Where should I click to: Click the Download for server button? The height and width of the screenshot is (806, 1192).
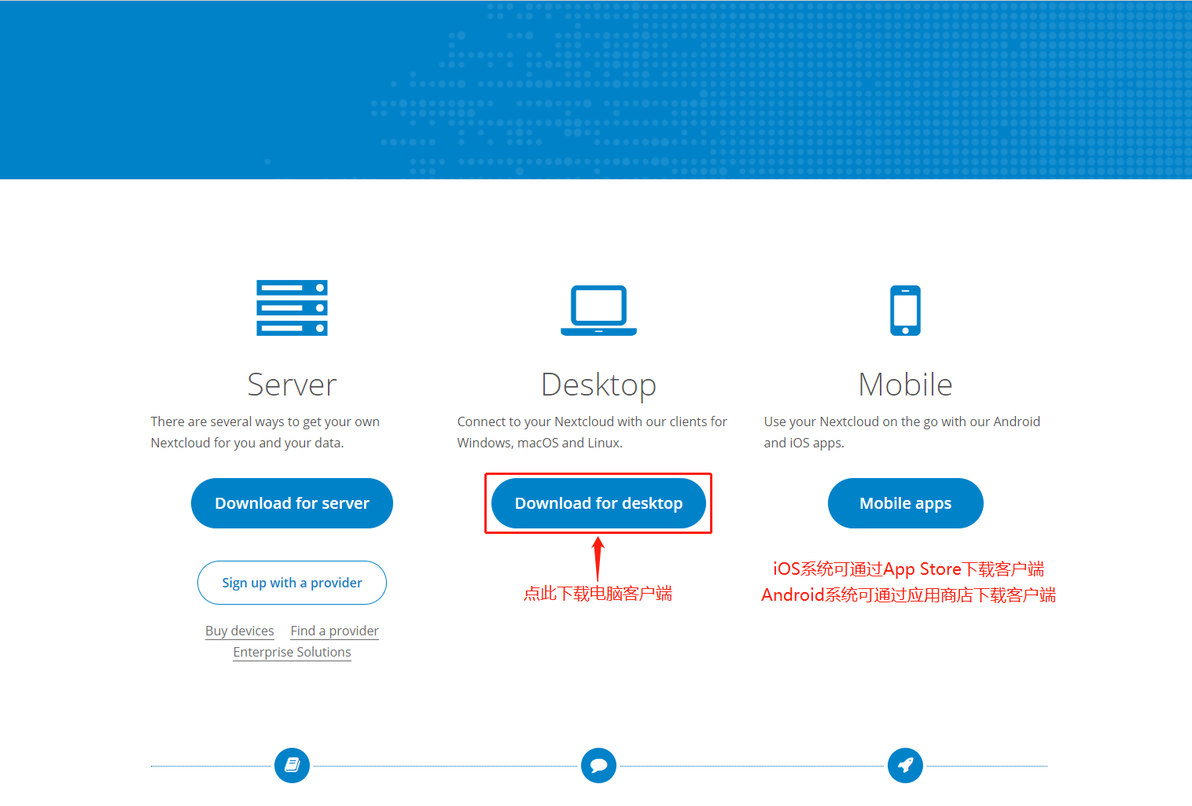[292, 503]
